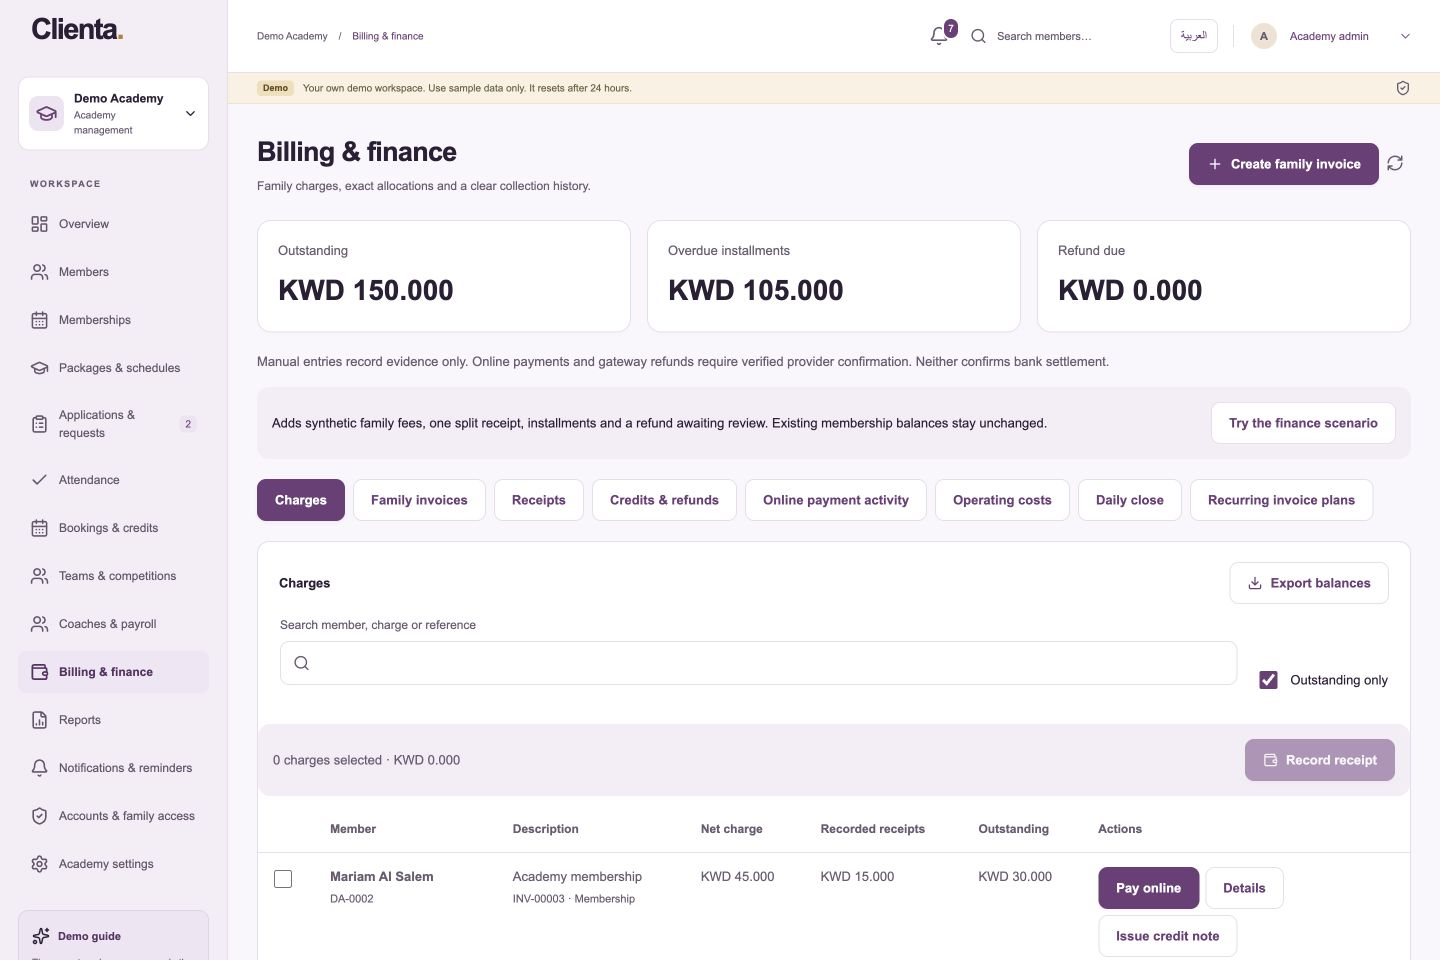Expand the Demo Academy workspace switcher
1440x960 pixels.
click(113, 114)
